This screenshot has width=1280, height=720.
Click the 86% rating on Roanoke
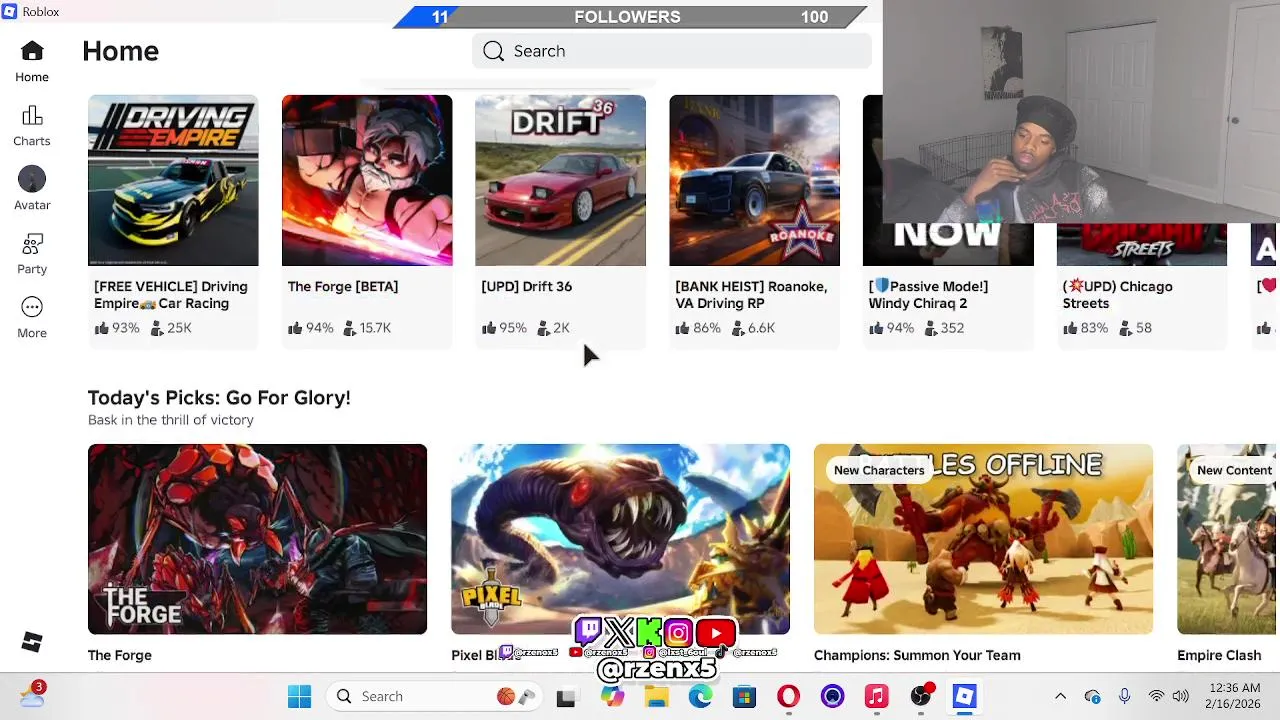(x=698, y=328)
